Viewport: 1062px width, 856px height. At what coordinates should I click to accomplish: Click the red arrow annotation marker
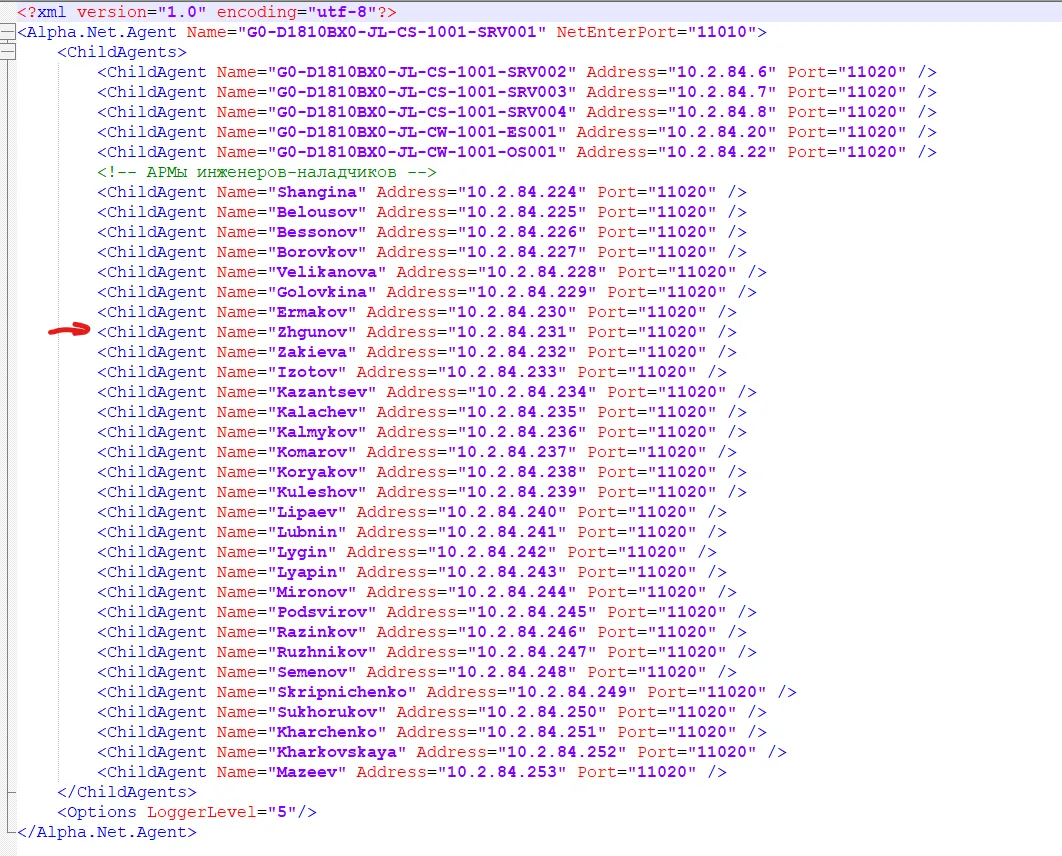point(69,330)
